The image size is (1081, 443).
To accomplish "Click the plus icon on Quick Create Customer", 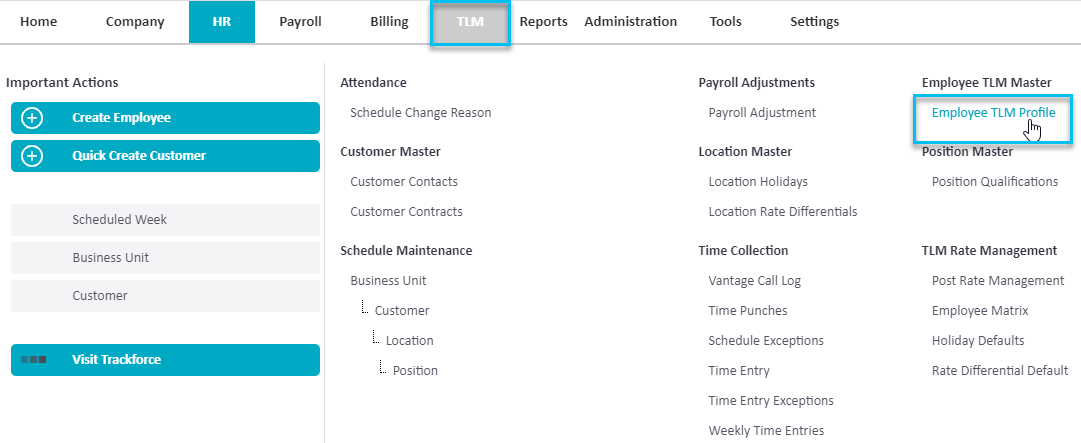I will [x=32, y=156].
